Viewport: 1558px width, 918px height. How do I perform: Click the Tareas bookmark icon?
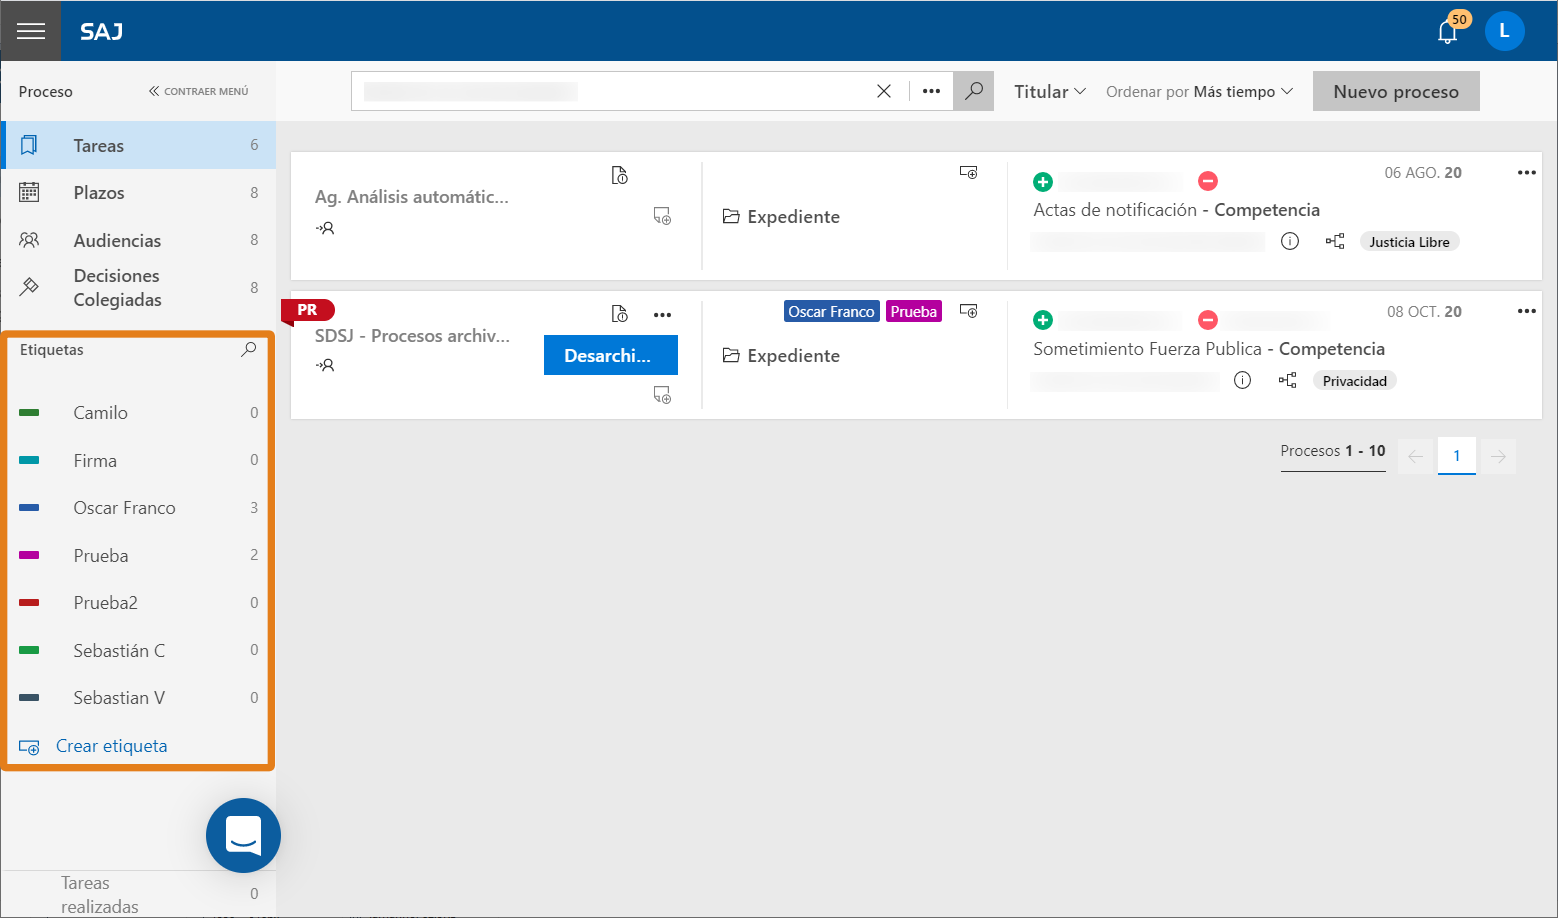[29, 145]
